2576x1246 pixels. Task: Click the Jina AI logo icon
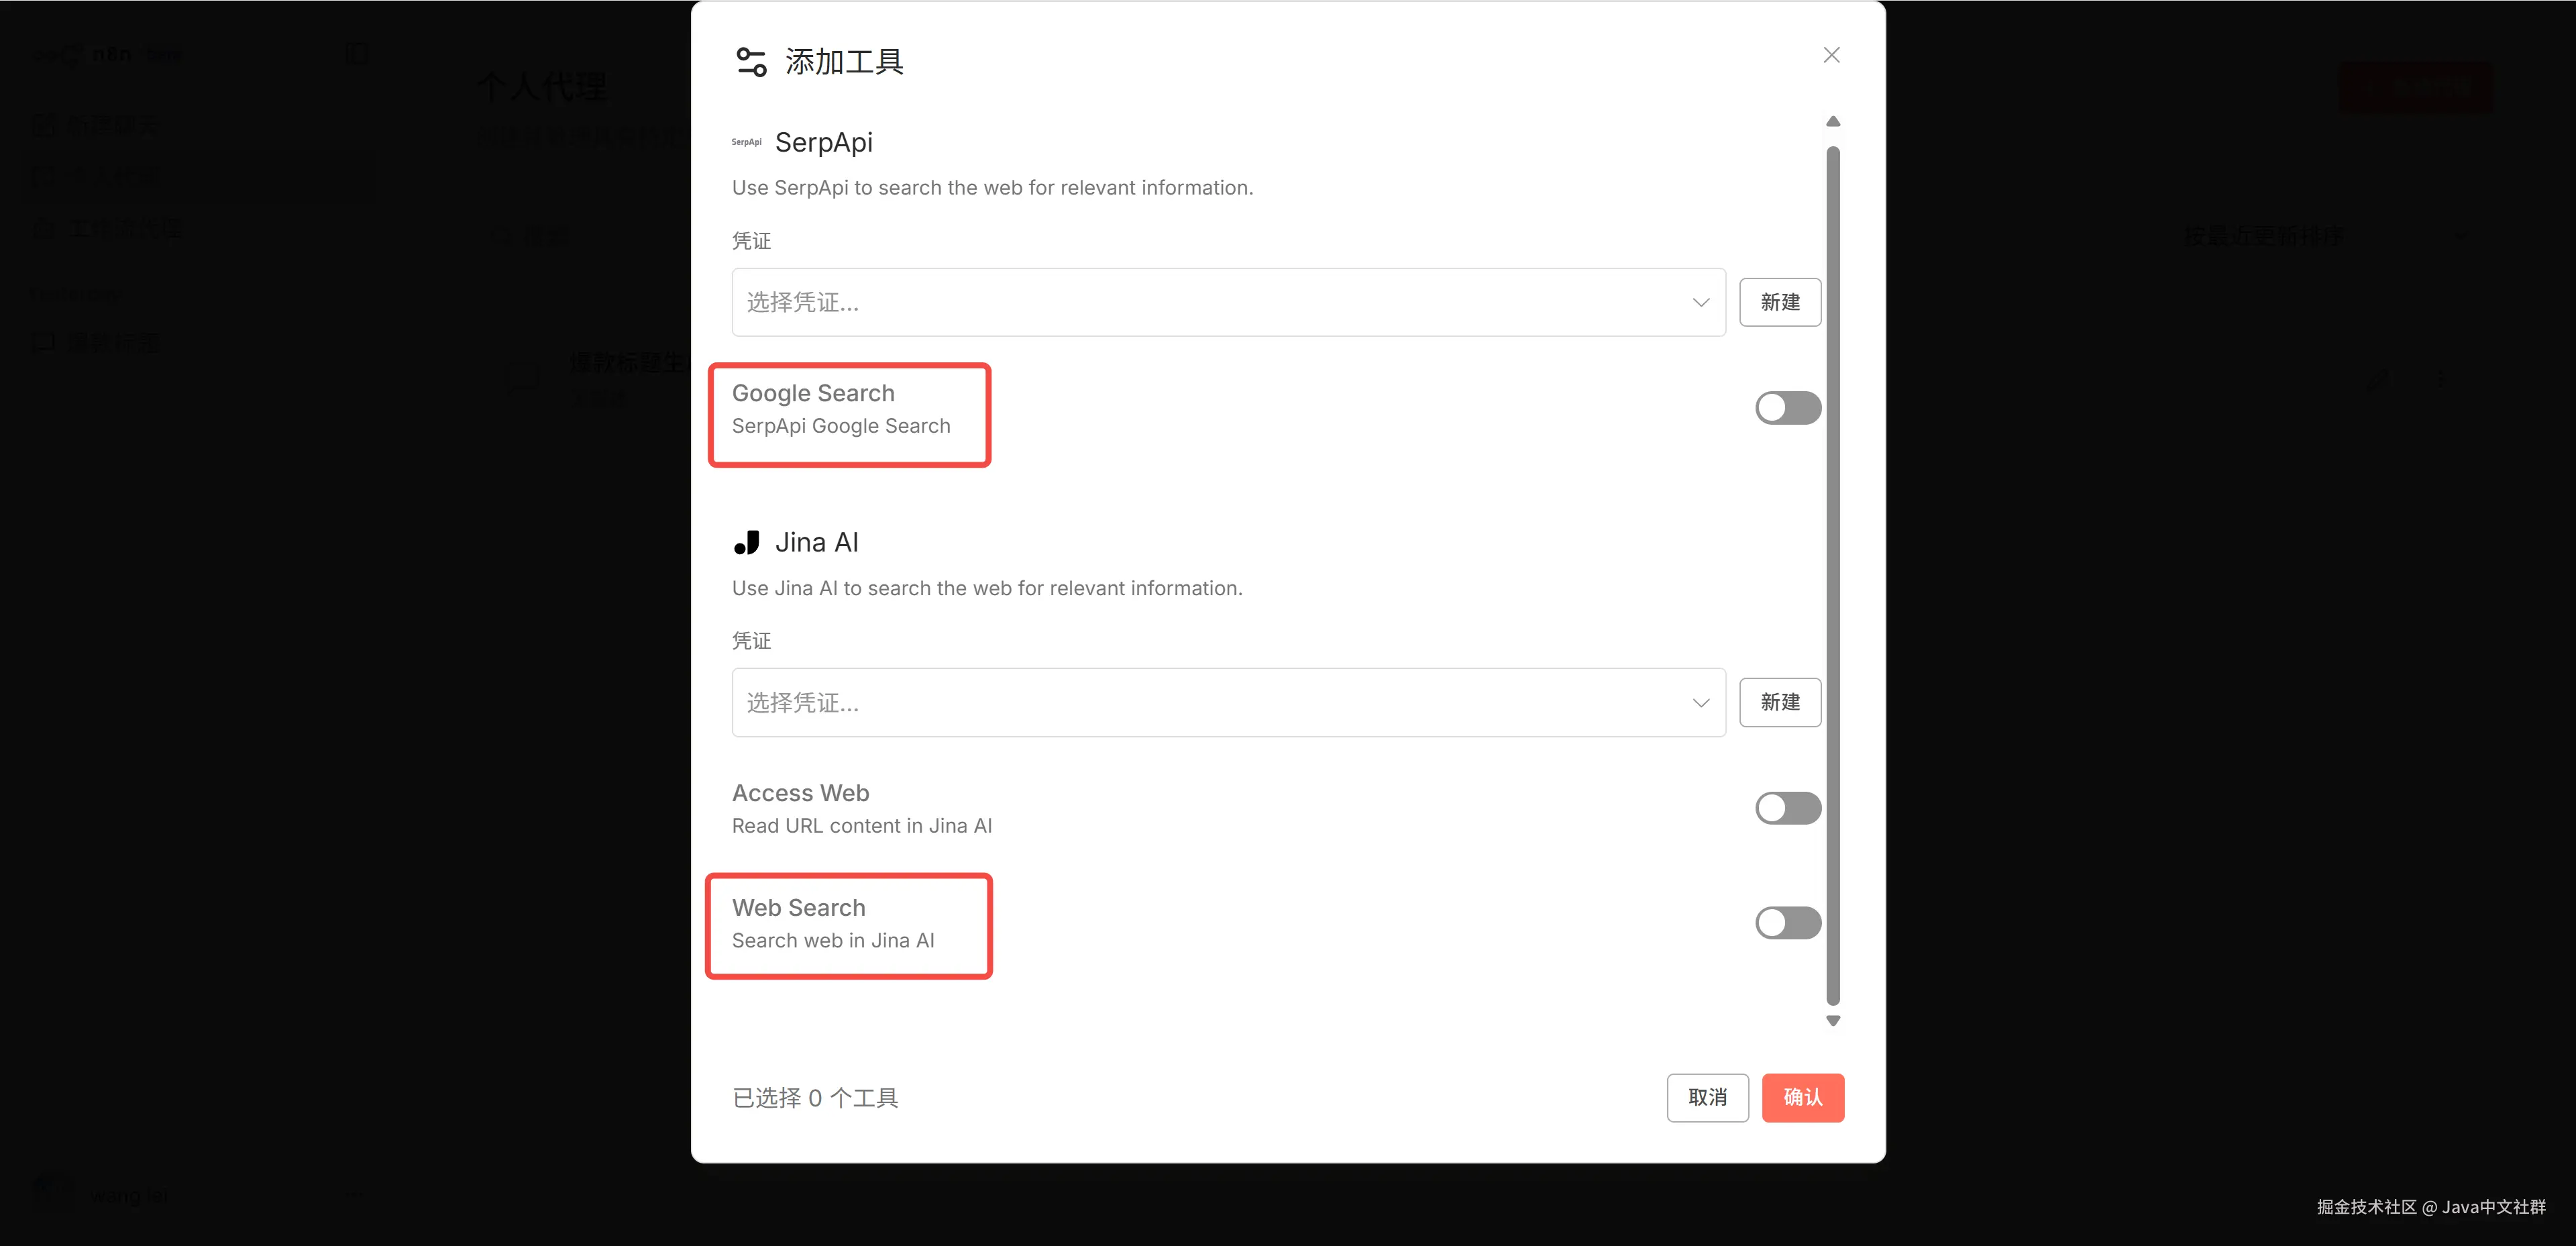(x=747, y=543)
